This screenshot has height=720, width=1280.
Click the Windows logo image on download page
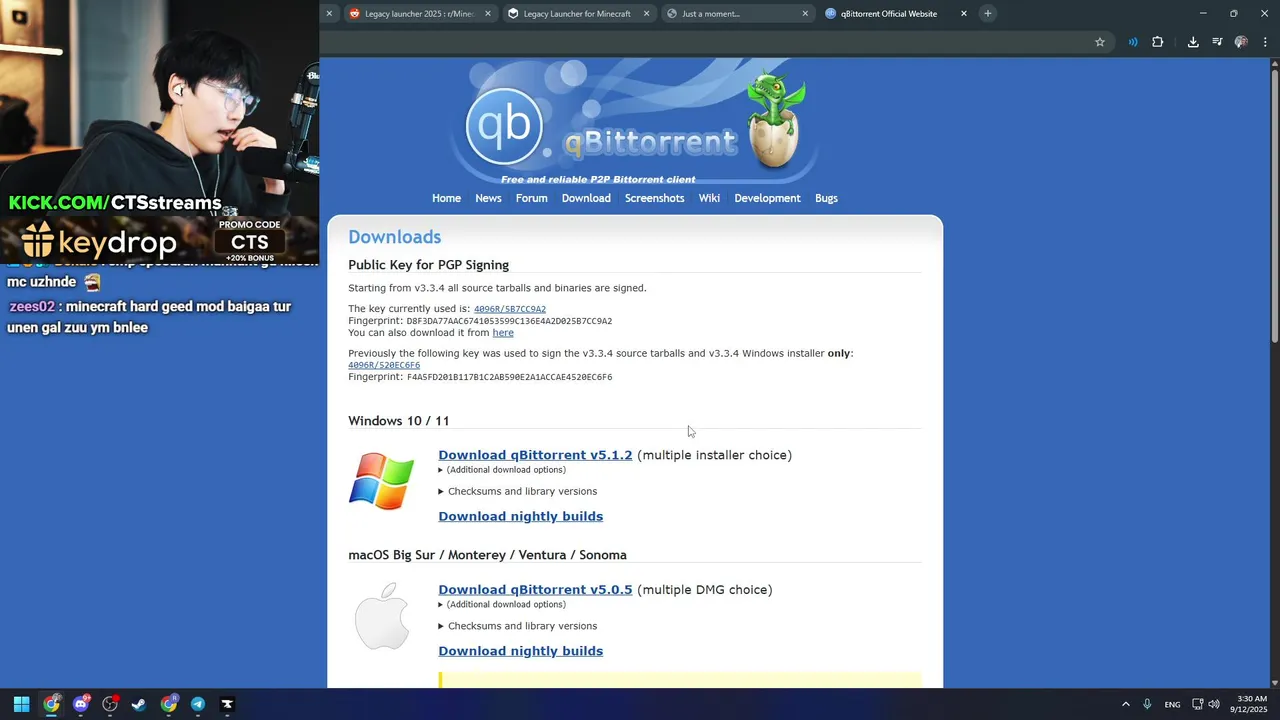pyautogui.click(x=381, y=482)
